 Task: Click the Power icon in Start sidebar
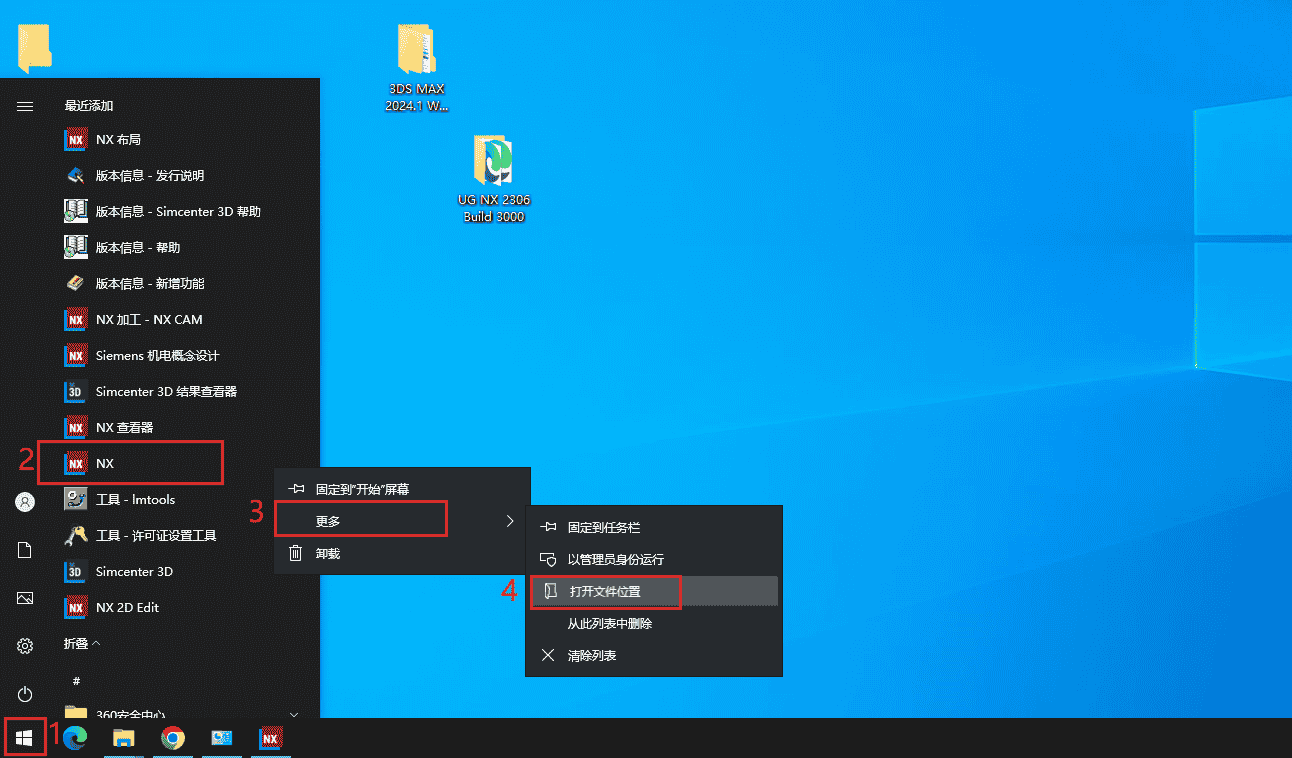tap(25, 694)
